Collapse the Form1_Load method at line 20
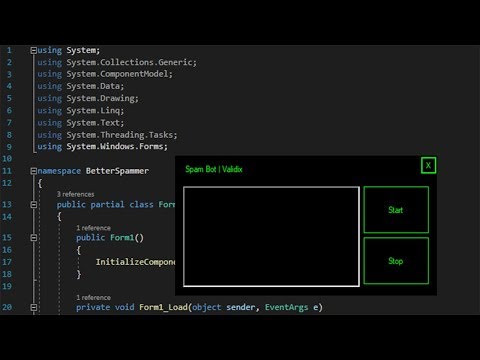 click(33, 307)
